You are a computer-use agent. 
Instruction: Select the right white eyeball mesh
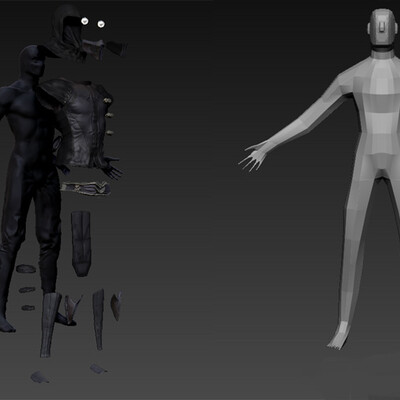click(101, 24)
